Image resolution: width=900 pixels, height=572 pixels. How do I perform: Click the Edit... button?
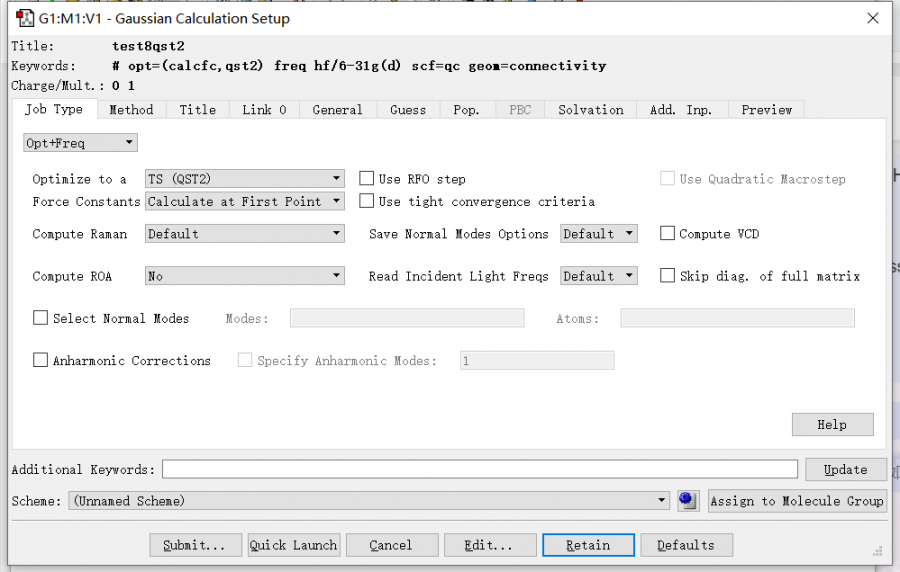coord(490,545)
